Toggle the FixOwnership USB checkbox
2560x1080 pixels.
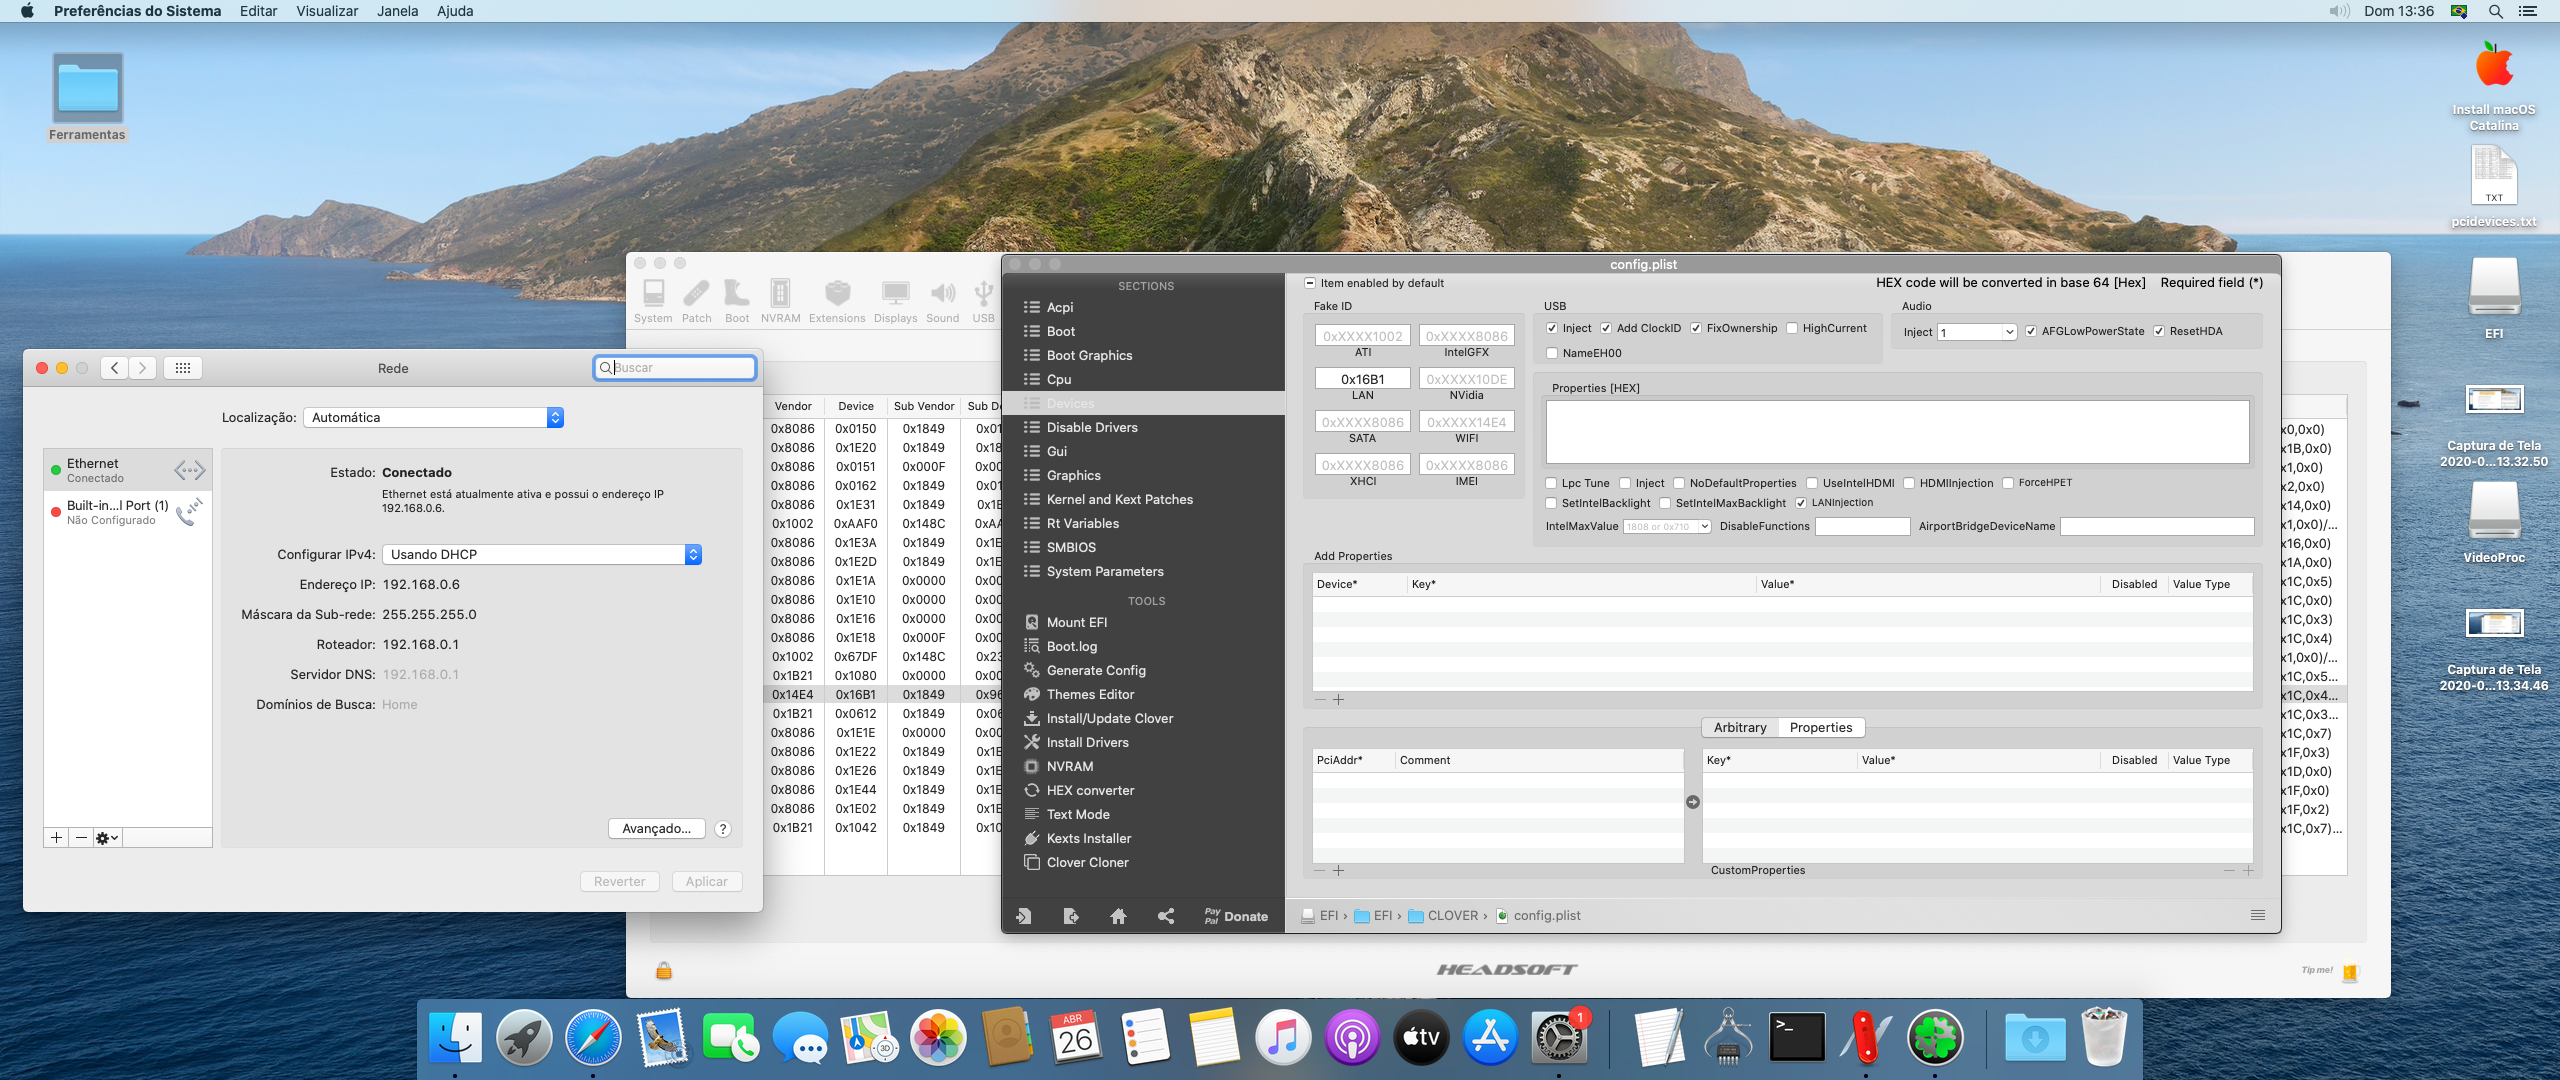point(1697,328)
